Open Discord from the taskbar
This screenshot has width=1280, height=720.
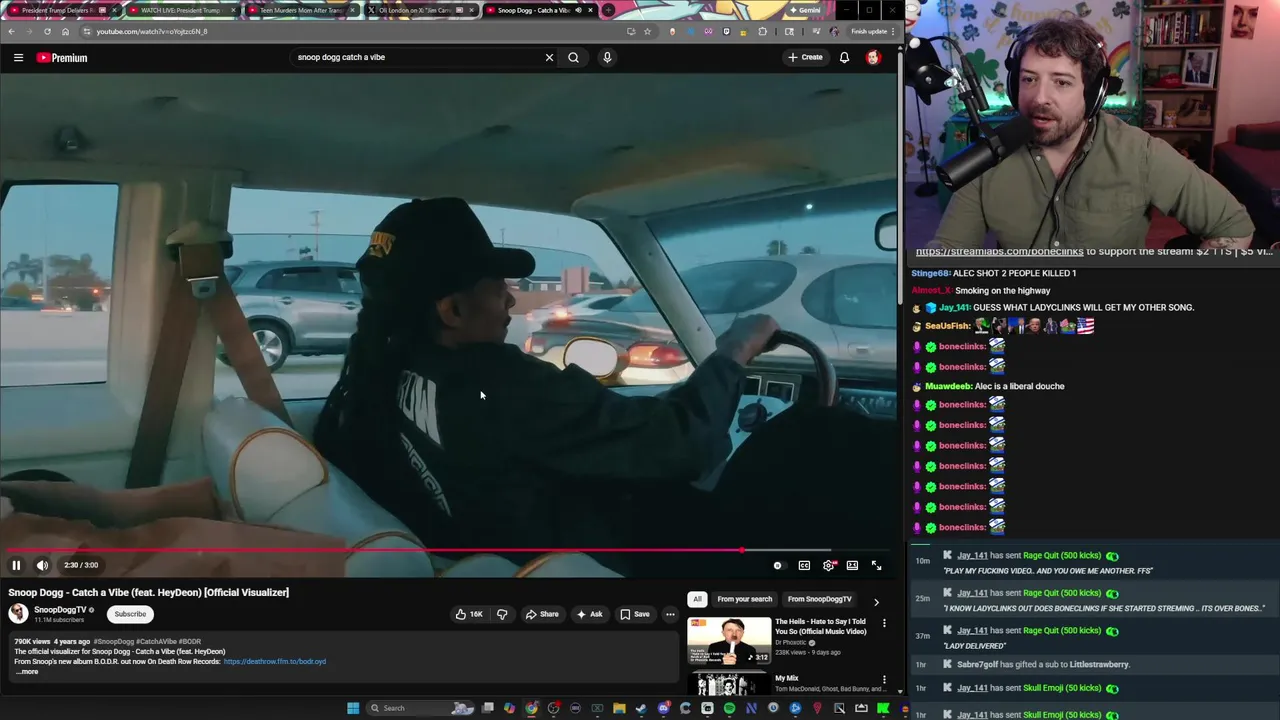(x=663, y=708)
